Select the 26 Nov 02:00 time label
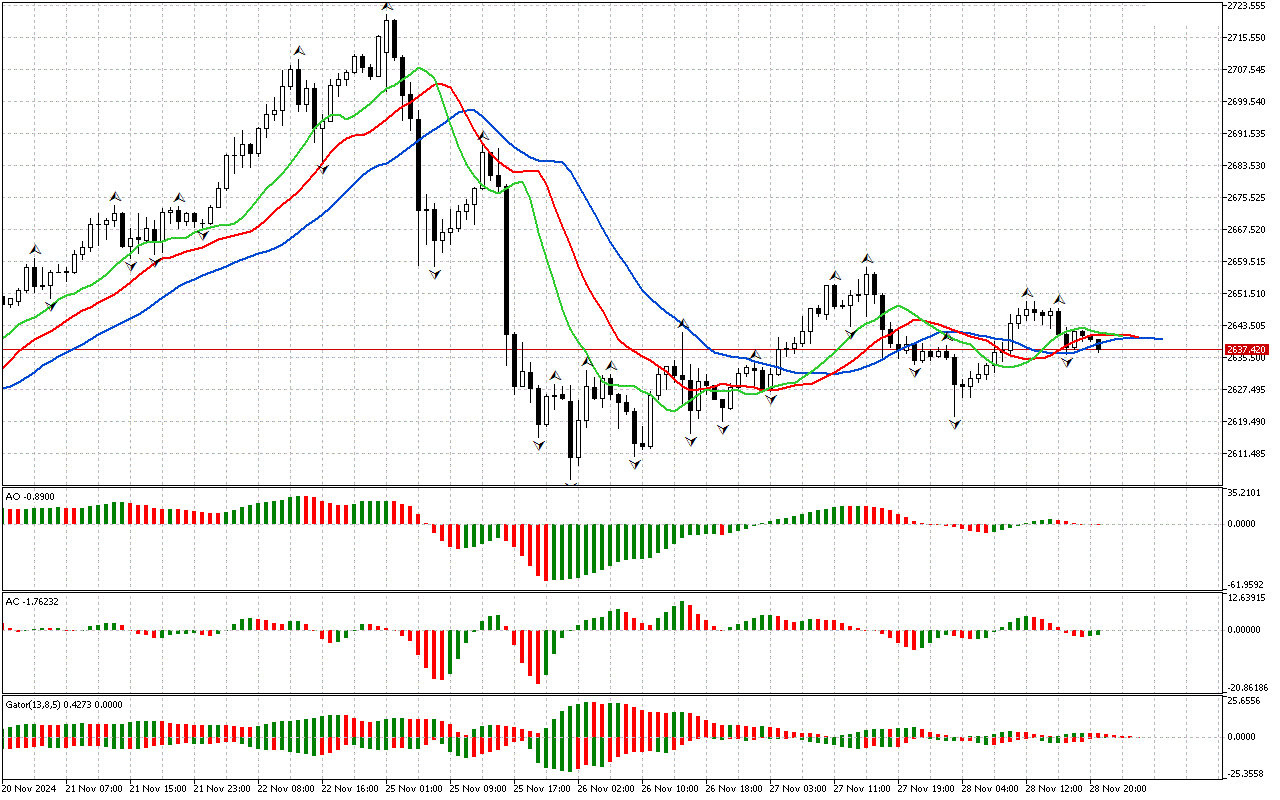Image resolution: width=1280 pixels, height=800 pixels. tap(606, 789)
